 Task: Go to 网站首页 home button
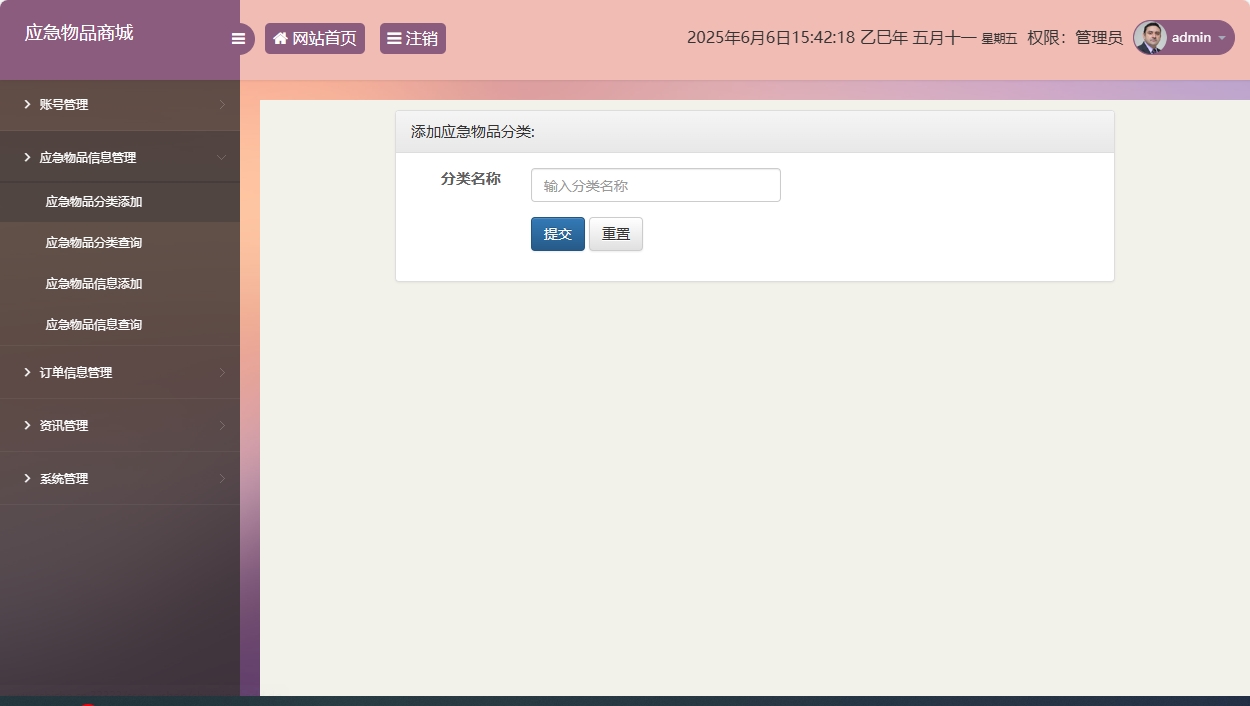click(315, 38)
